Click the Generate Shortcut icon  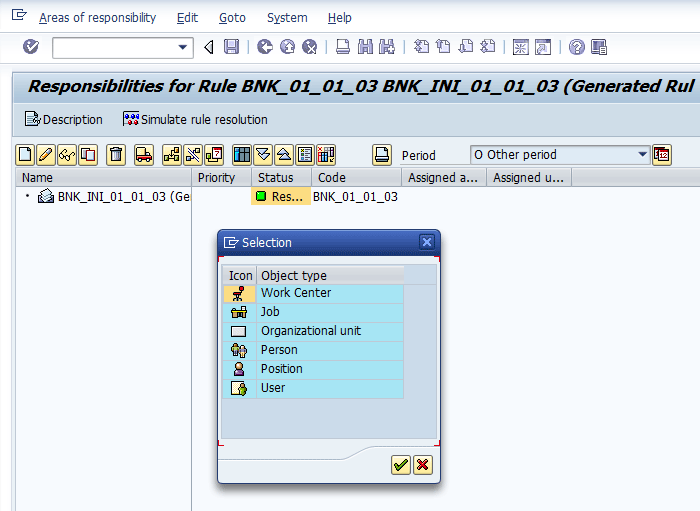543,46
